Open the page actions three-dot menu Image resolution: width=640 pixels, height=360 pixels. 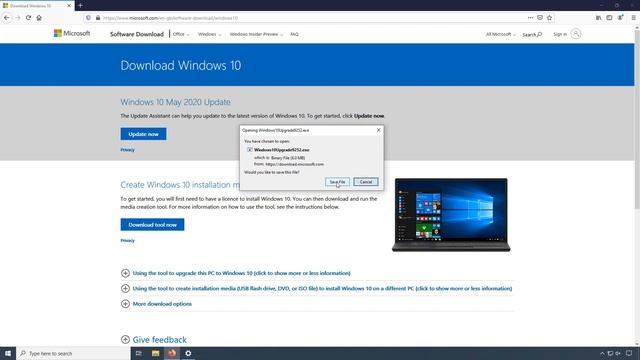click(x=530, y=18)
